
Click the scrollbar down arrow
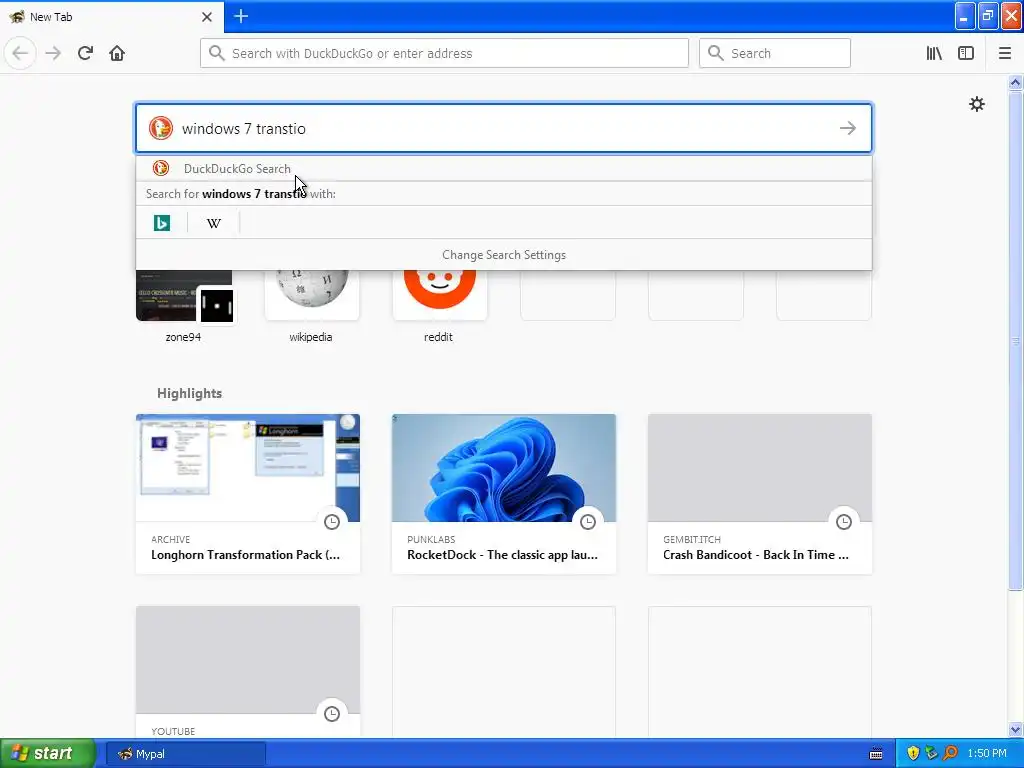coord(1015,729)
